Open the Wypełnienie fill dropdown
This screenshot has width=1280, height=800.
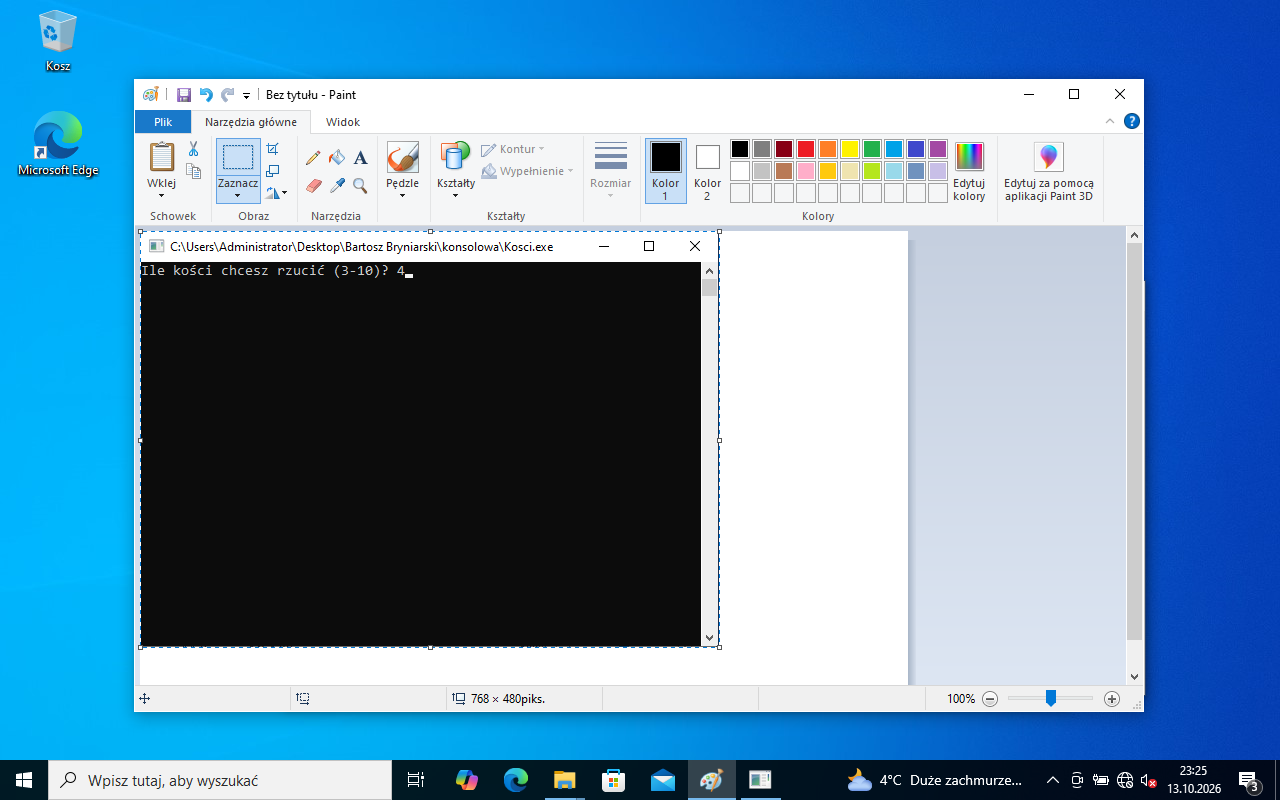(527, 171)
